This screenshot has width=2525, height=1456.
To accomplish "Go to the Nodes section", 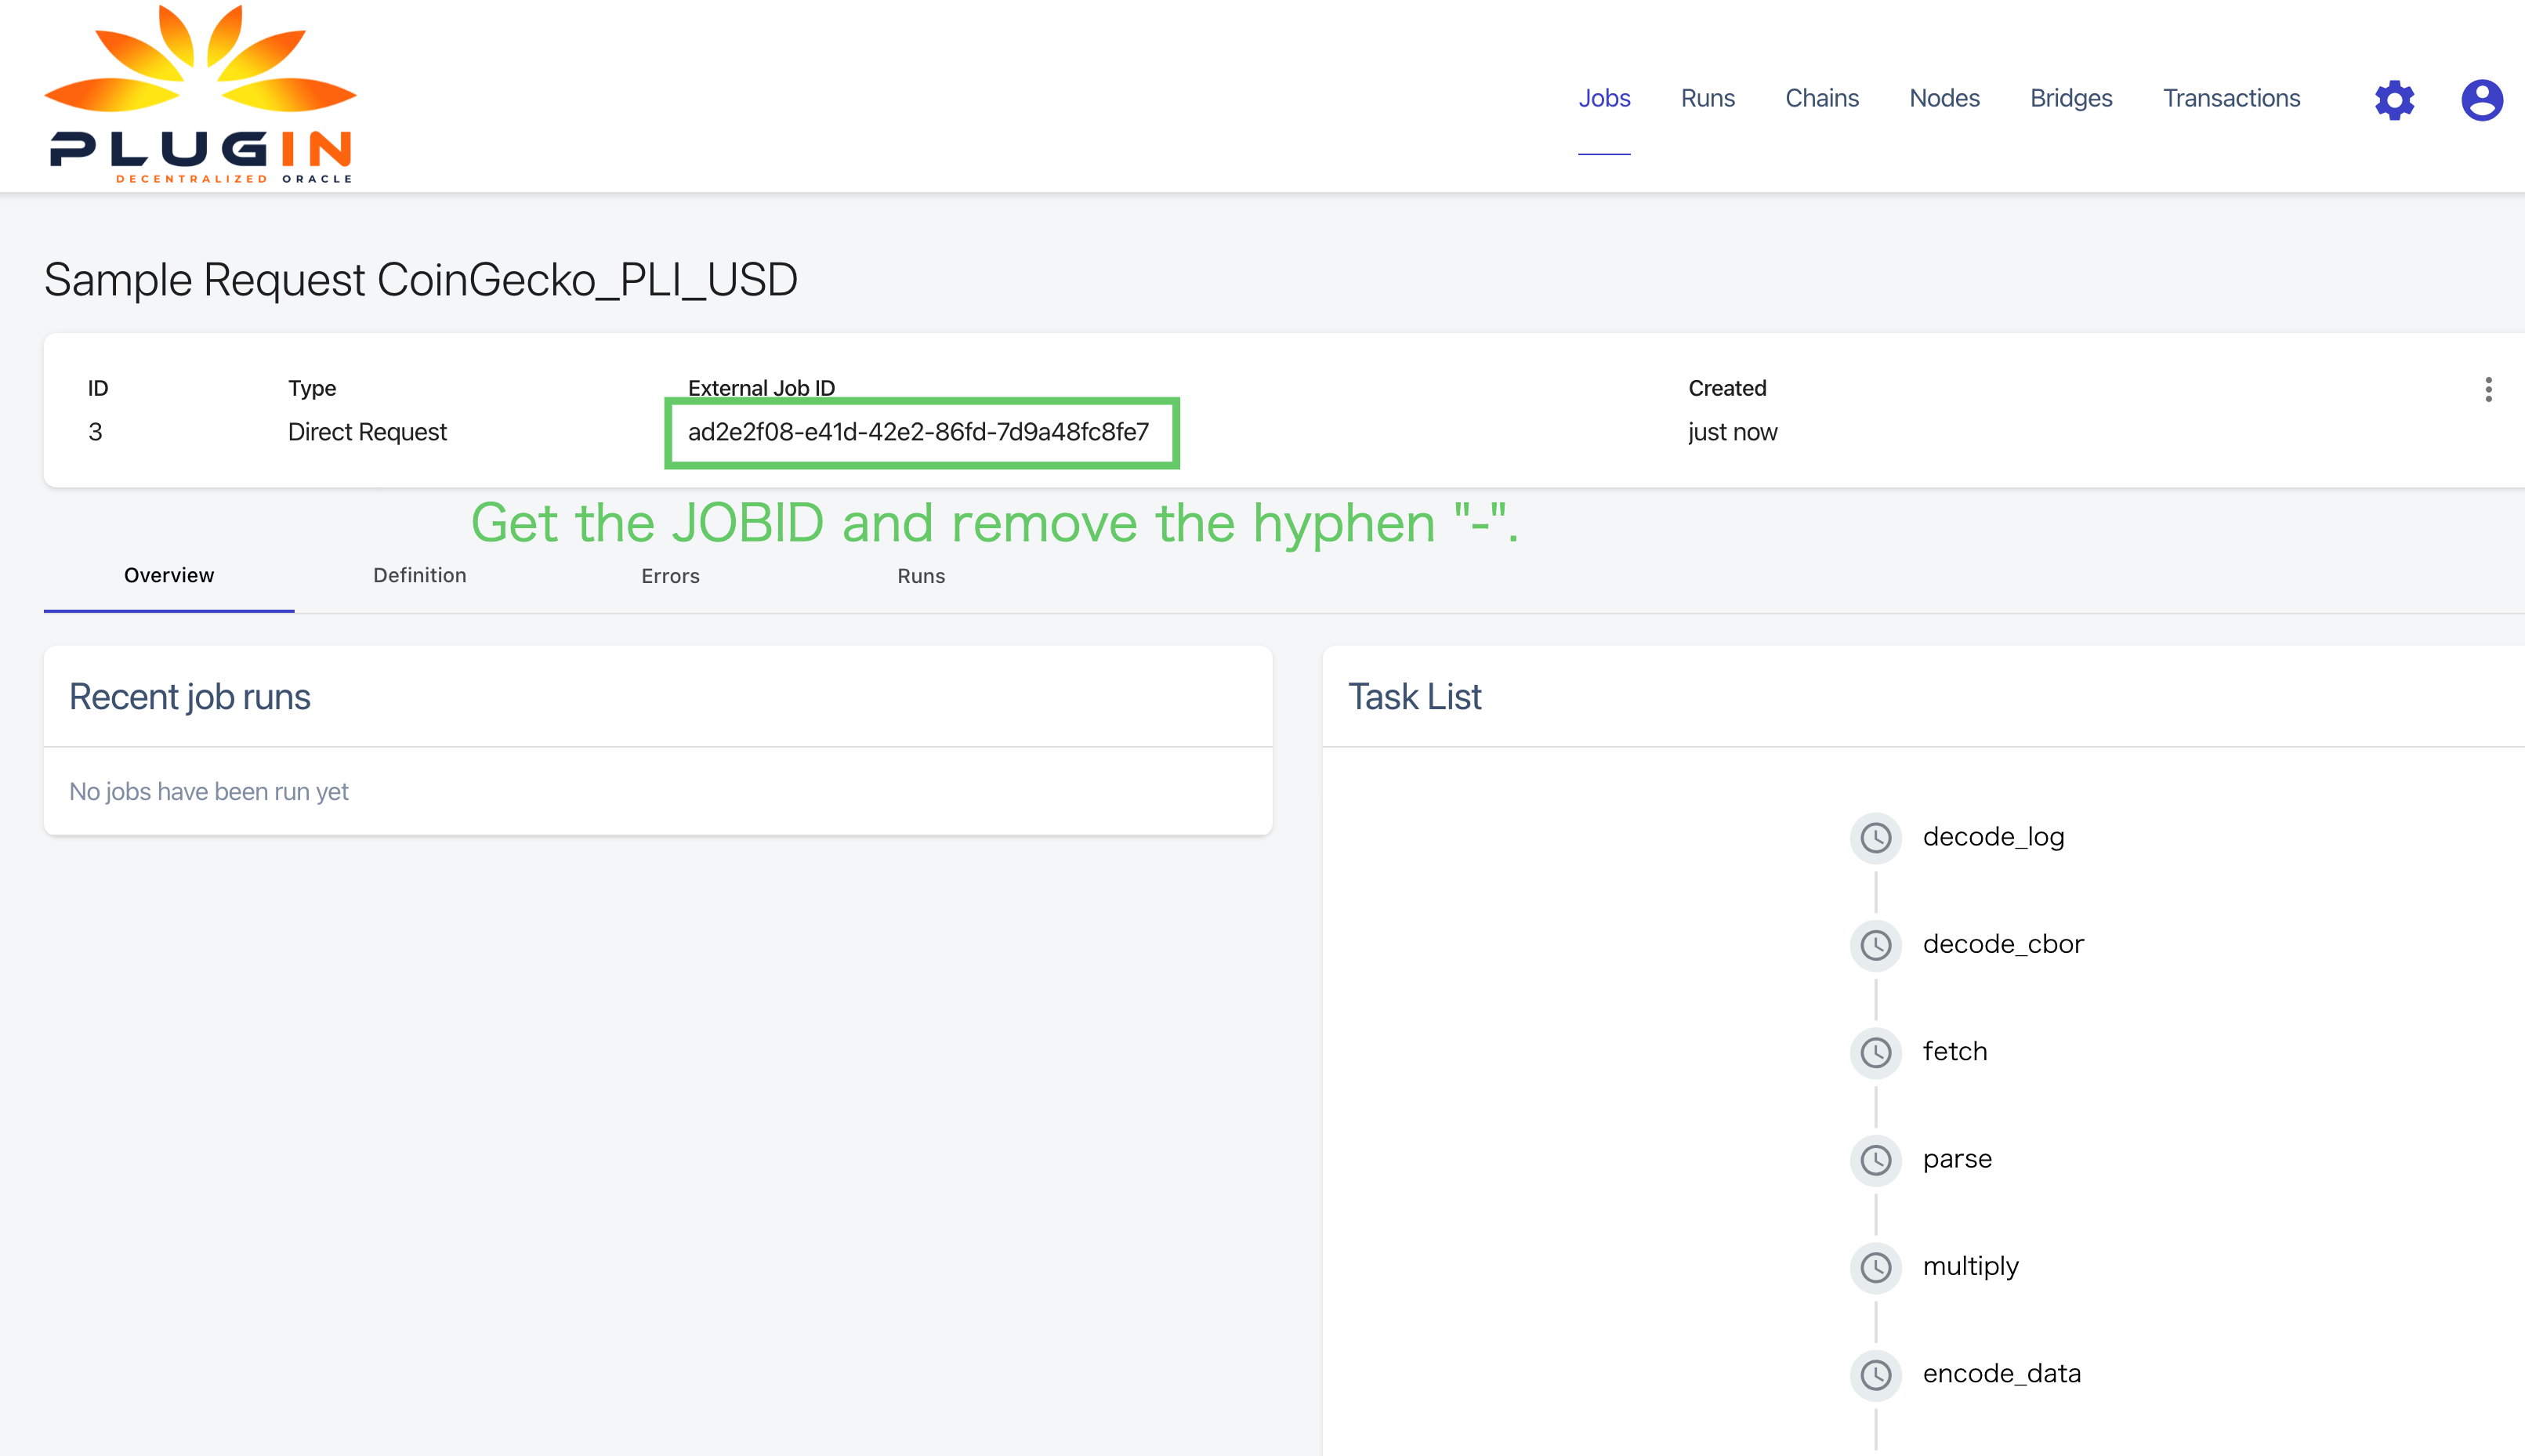I will pos(1943,98).
